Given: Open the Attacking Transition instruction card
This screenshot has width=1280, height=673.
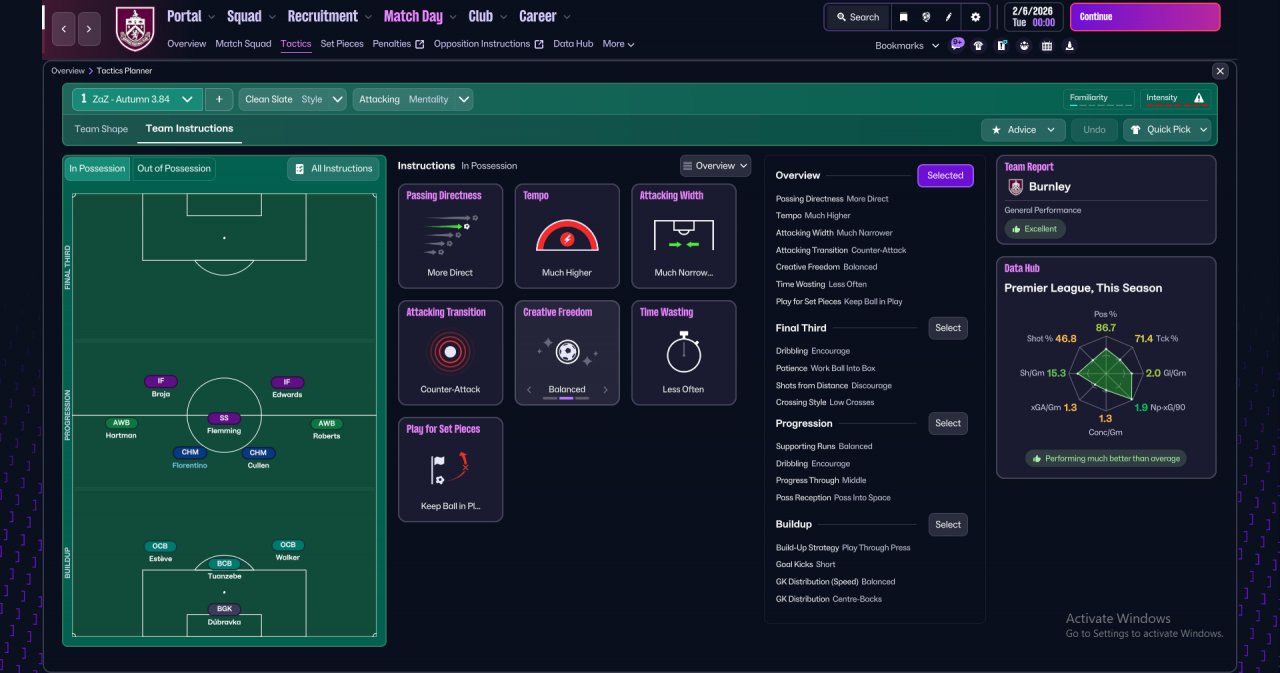Looking at the screenshot, I should (x=450, y=353).
